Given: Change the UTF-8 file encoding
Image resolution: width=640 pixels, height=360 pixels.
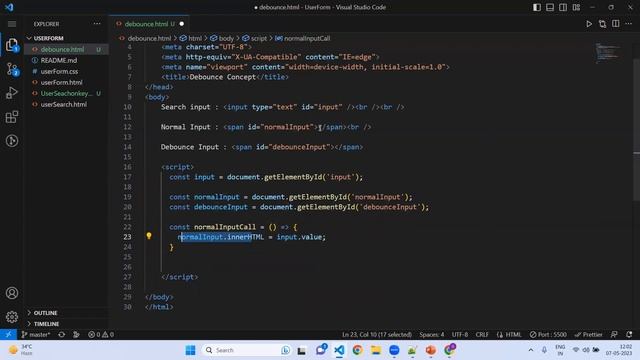Looking at the screenshot, I should 460,335.
